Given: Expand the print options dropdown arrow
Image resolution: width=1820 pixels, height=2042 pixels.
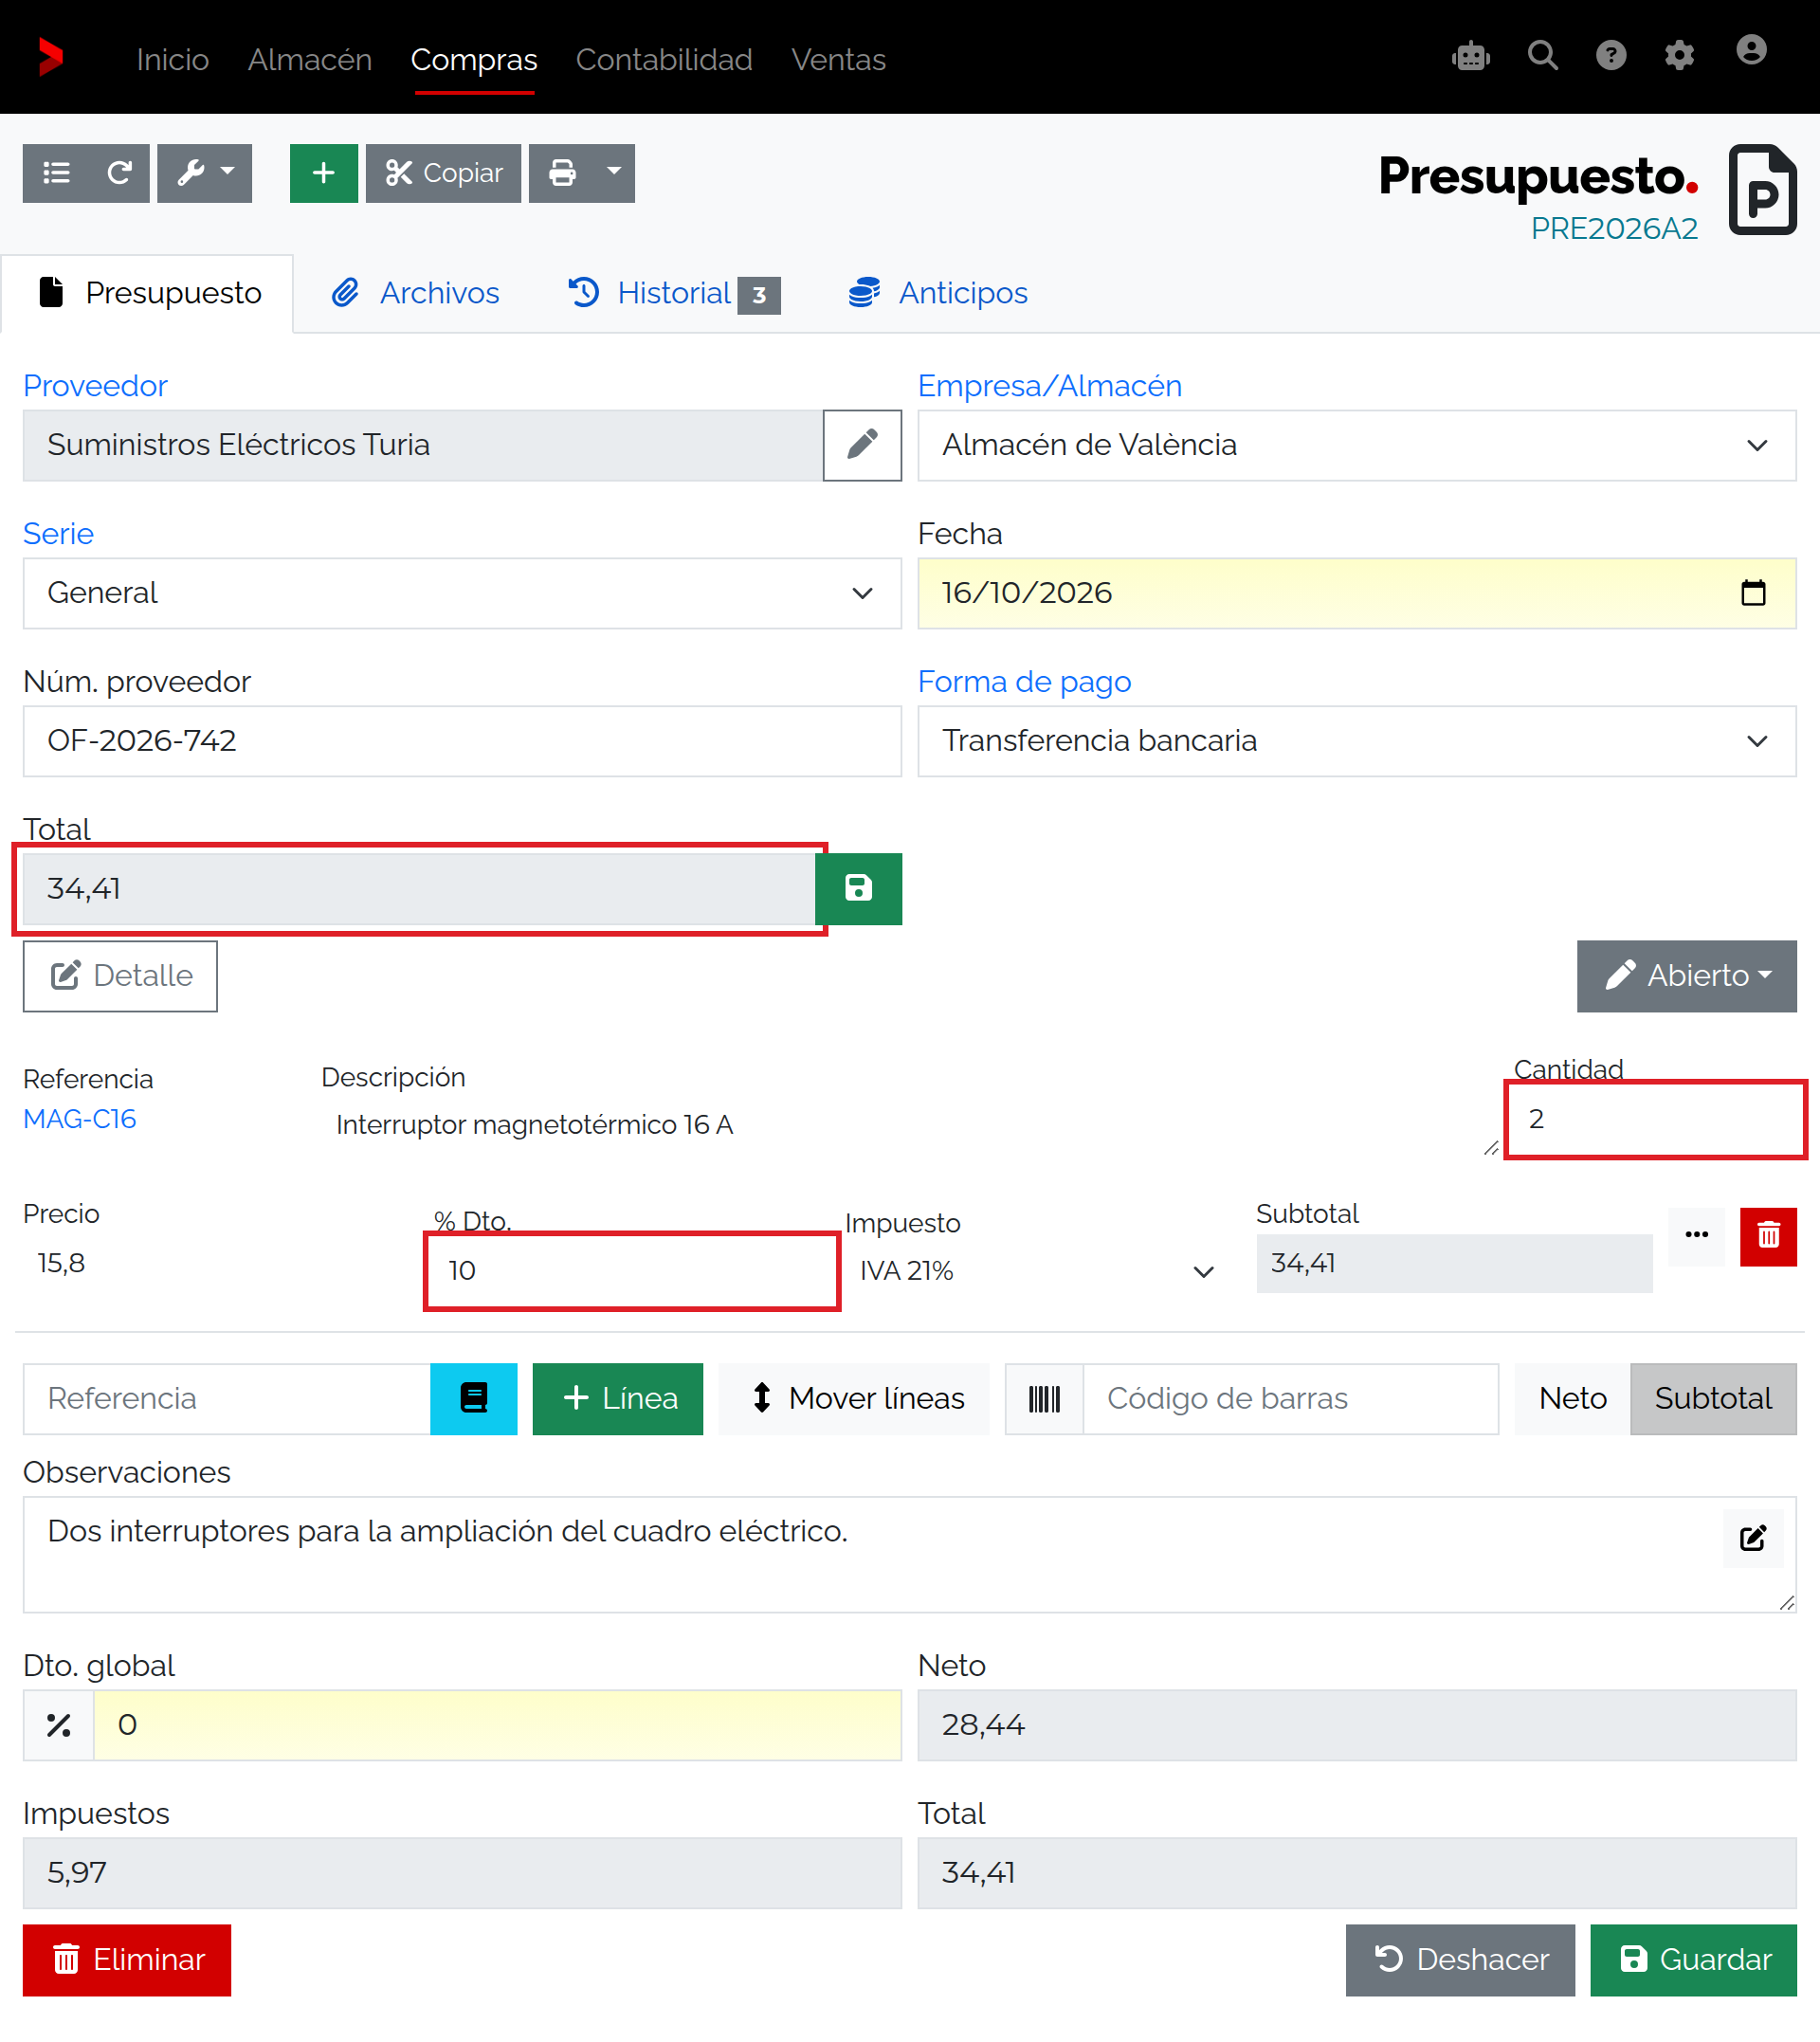Looking at the screenshot, I should 614,173.
